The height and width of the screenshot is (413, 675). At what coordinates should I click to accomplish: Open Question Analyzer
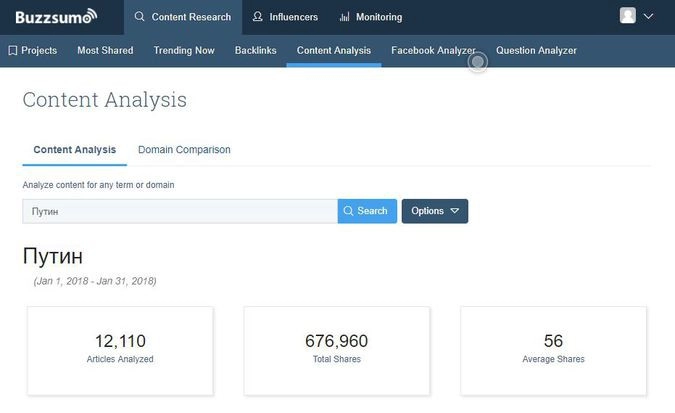[x=536, y=50]
